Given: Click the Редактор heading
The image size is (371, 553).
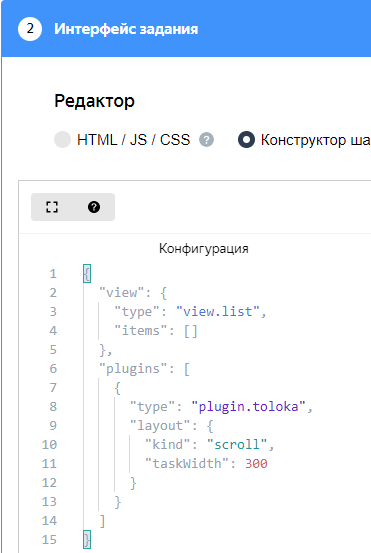Looking at the screenshot, I should [x=95, y=101].
